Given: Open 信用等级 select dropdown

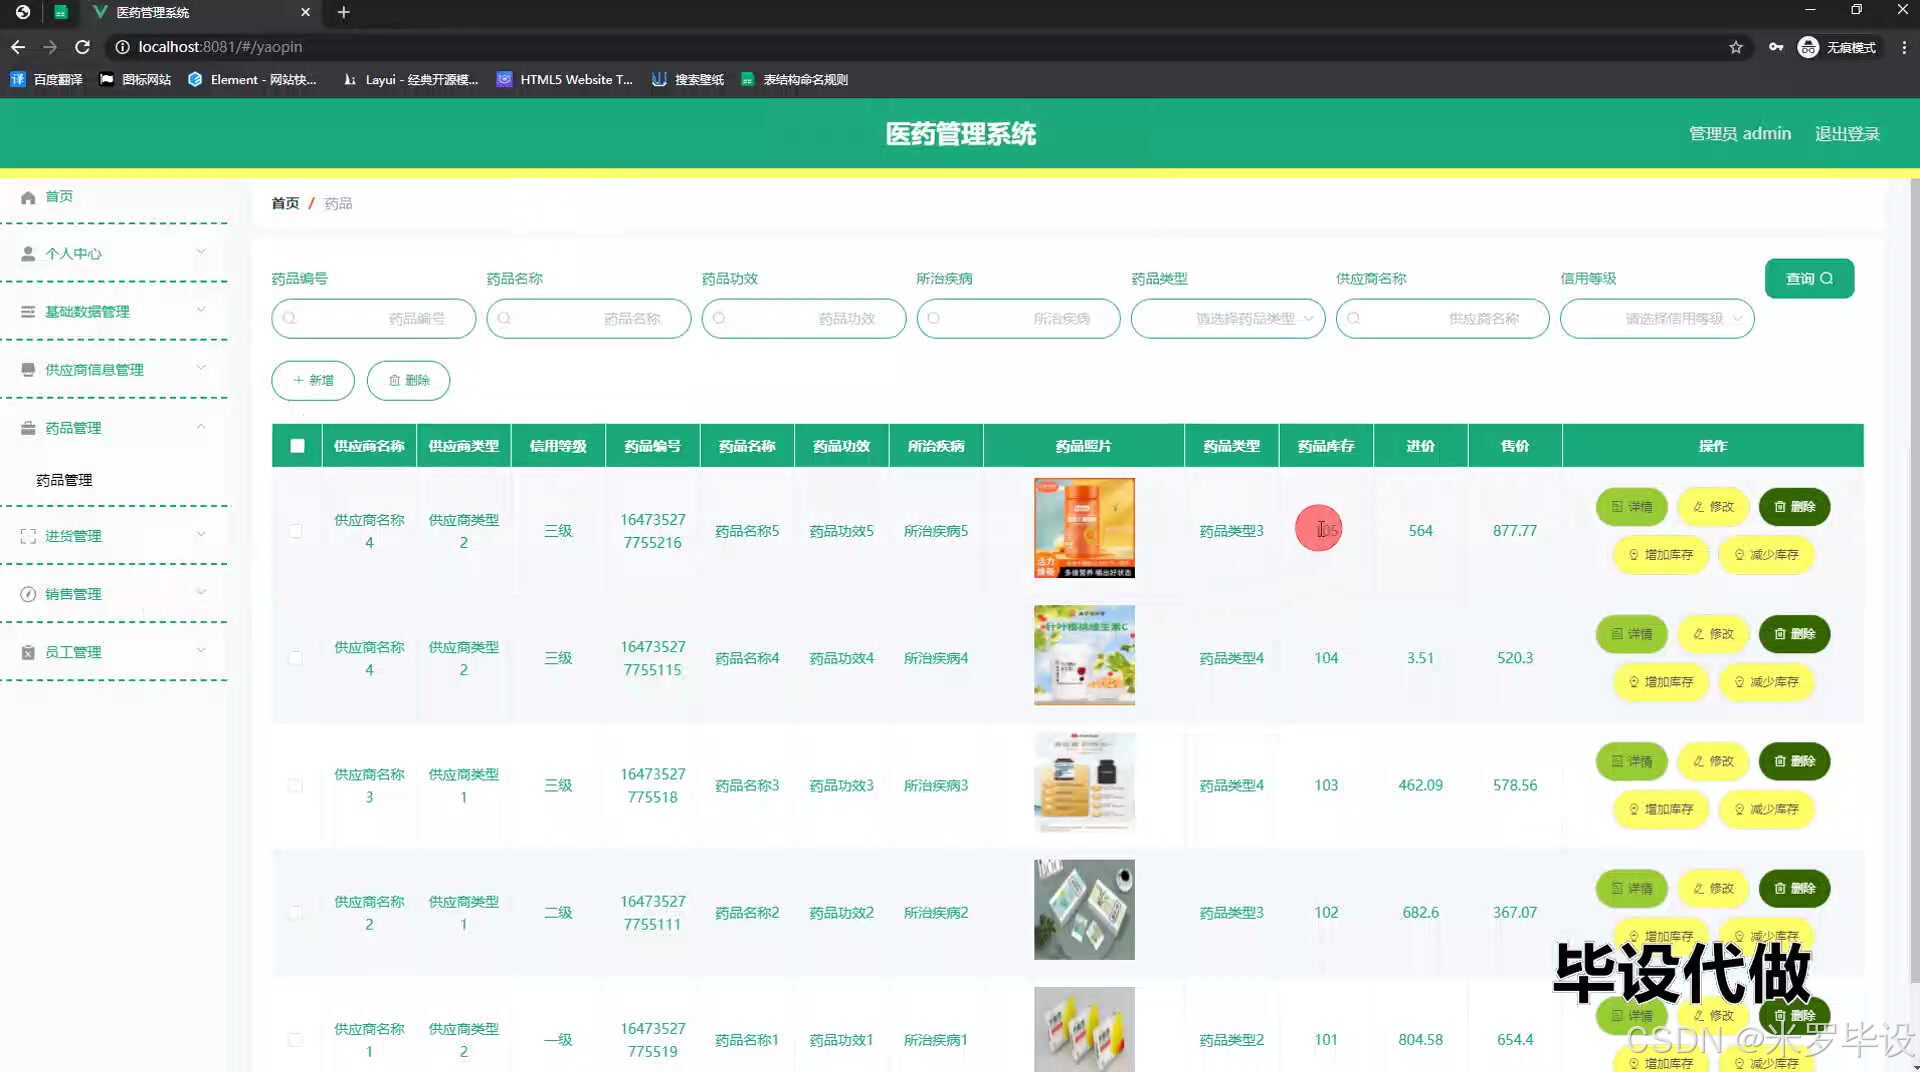Looking at the screenshot, I should 1657,318.
